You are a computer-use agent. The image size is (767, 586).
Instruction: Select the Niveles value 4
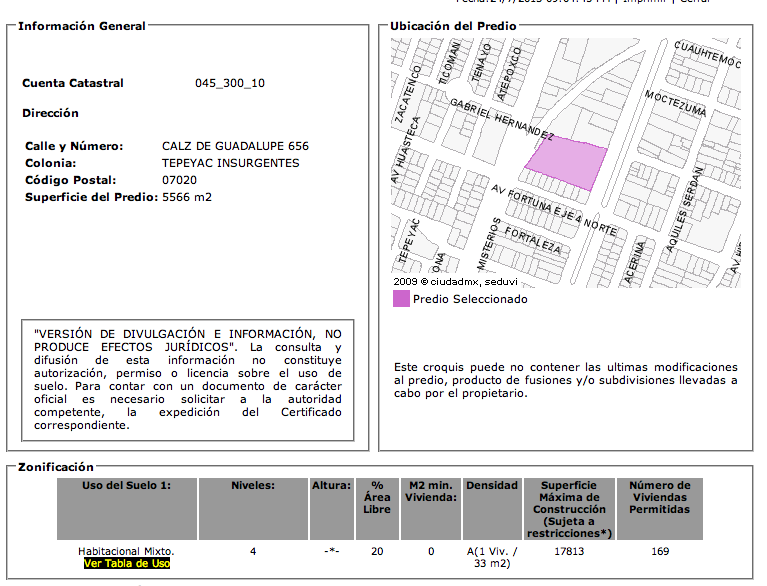coord(253,551)
